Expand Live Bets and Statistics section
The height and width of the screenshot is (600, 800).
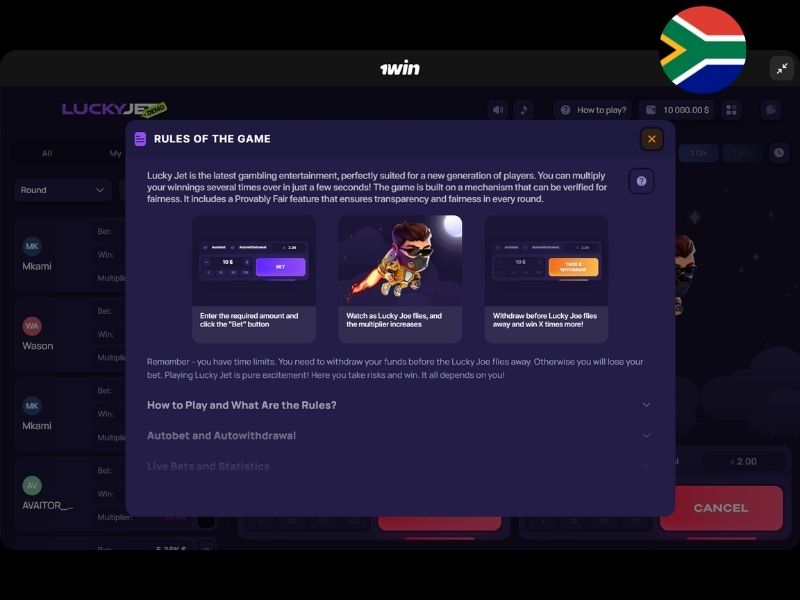[398, 466]
